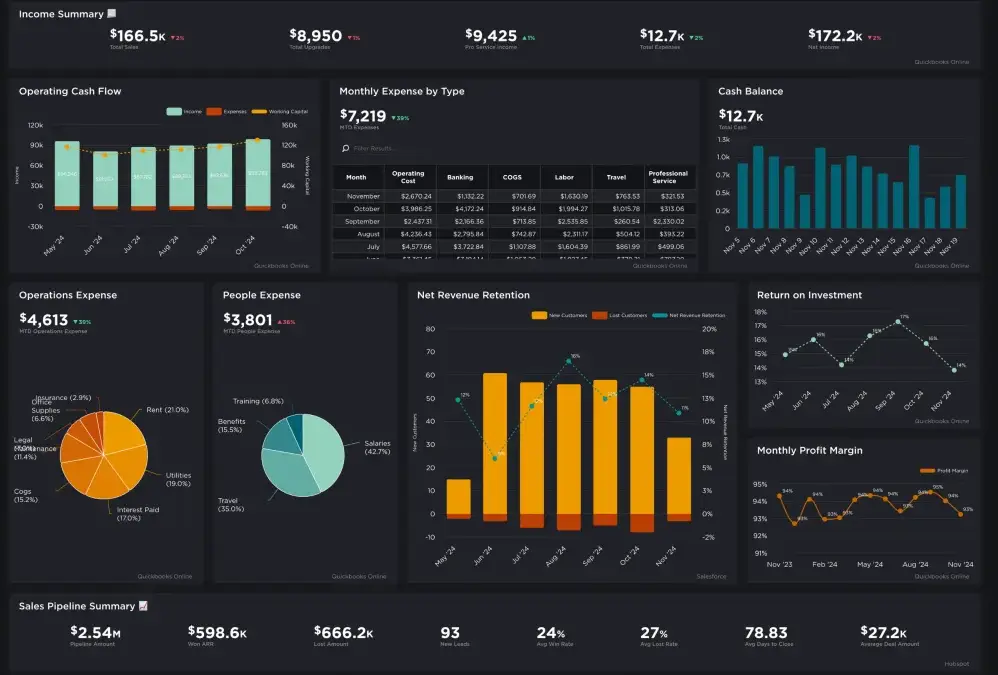Sort the table by Operating Cost header
This screenshot has height=675, width=998.
(x=408, y=177)
